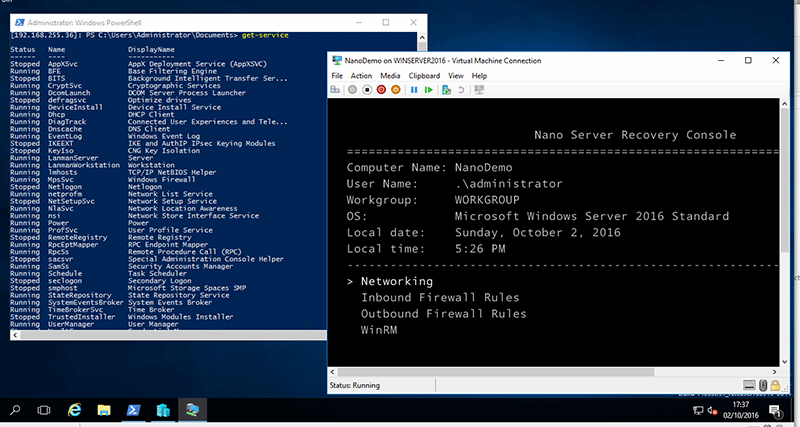Switch to PowerShell via taskbar icon

(x=133, y=410)
